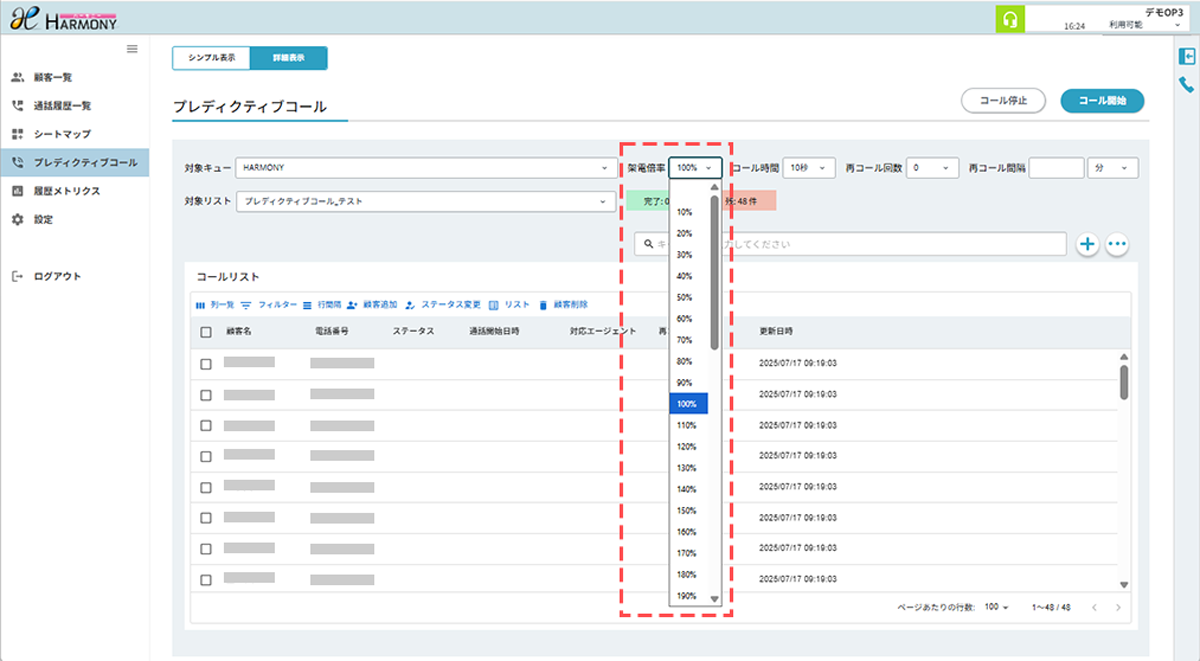The width and height of the screenshot is (1200, 661).
Task: Toggle the hamburger menu in left sidebar
Action: [x=132, y=49]
